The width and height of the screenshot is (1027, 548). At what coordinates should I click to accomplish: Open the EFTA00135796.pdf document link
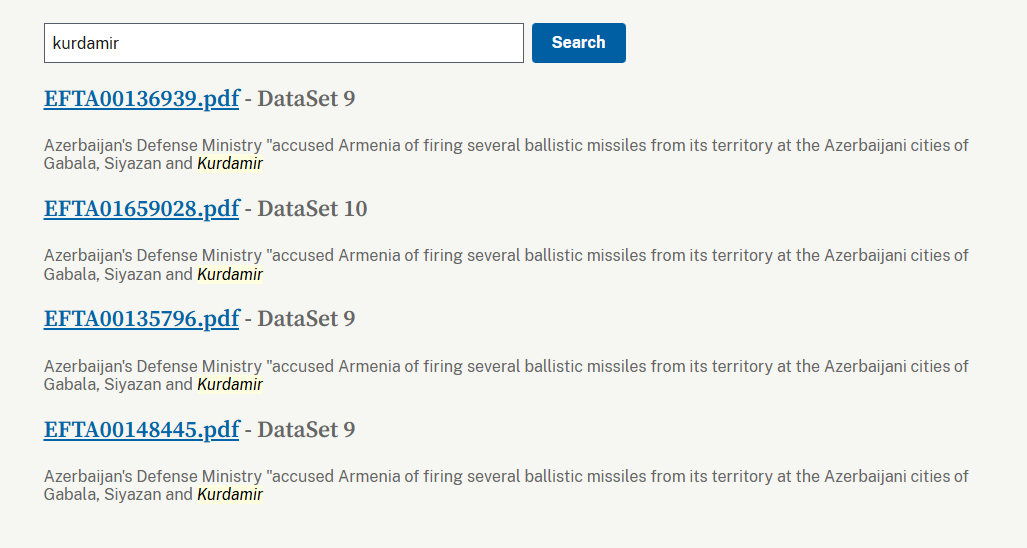pos(141,319)
